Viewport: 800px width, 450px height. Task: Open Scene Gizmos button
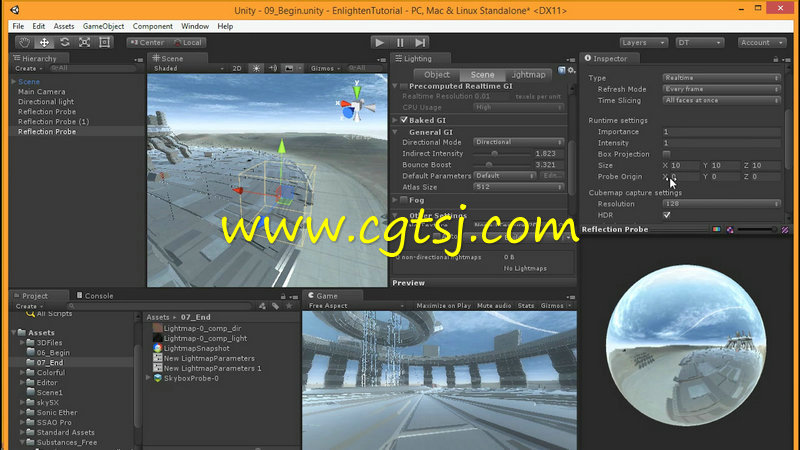(x=325, y=68)
